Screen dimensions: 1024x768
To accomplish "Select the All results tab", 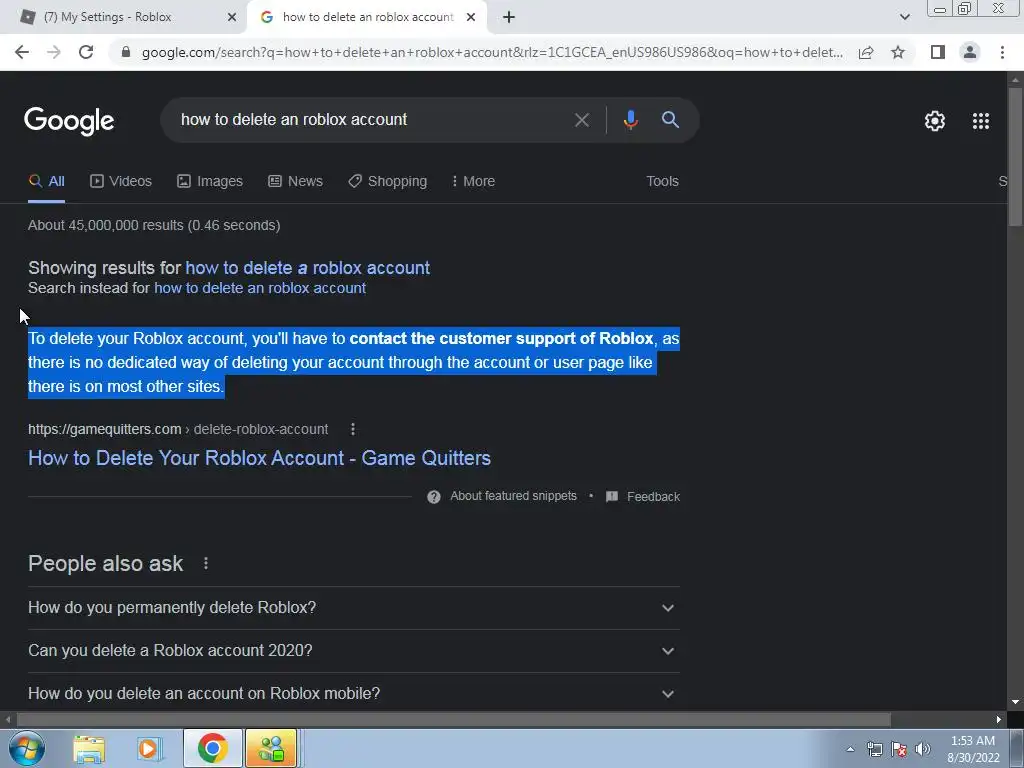I will [46, 181].
